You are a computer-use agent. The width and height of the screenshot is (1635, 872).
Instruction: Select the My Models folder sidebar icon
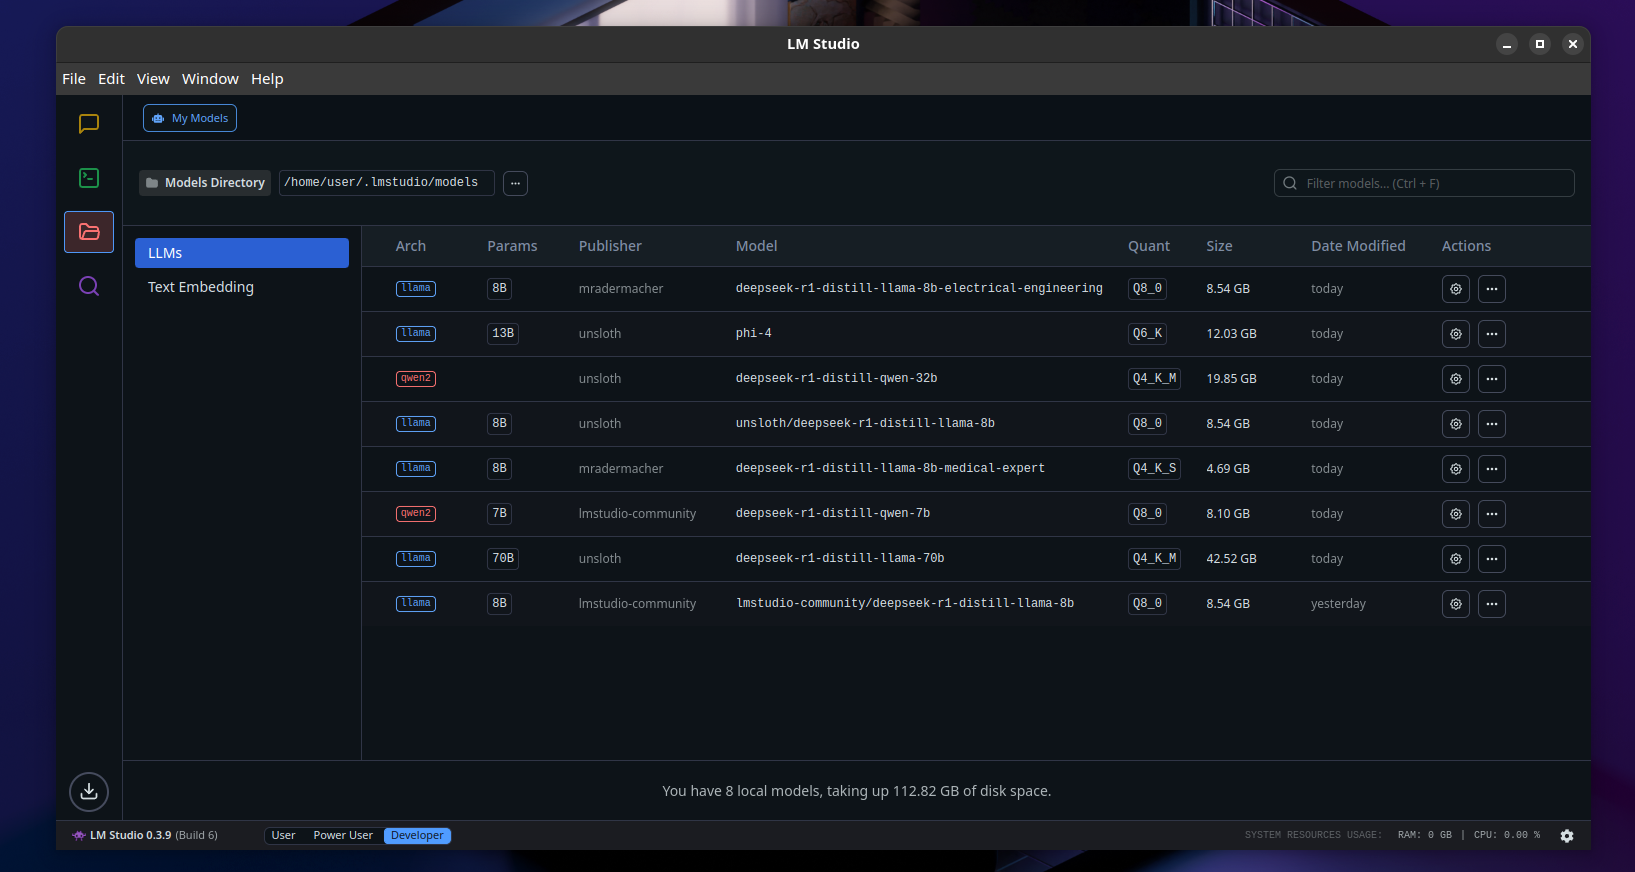[89, 232]
